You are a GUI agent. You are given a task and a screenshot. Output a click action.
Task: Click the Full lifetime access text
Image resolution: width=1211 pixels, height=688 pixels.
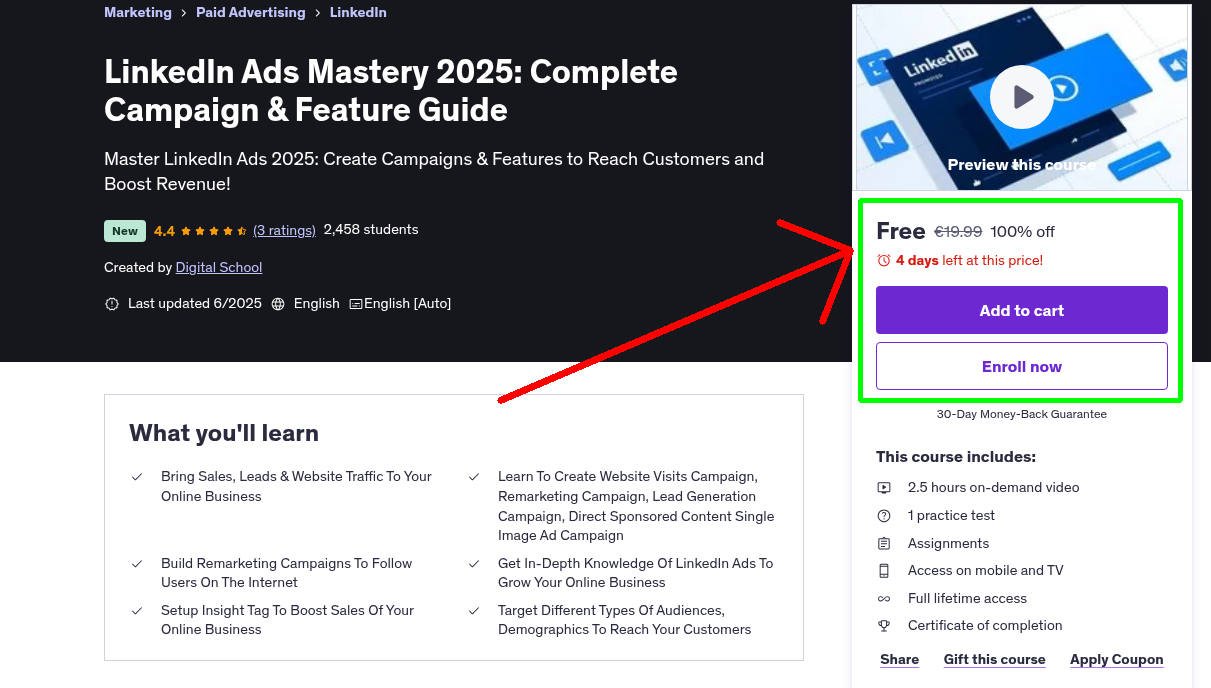(968, 599)
